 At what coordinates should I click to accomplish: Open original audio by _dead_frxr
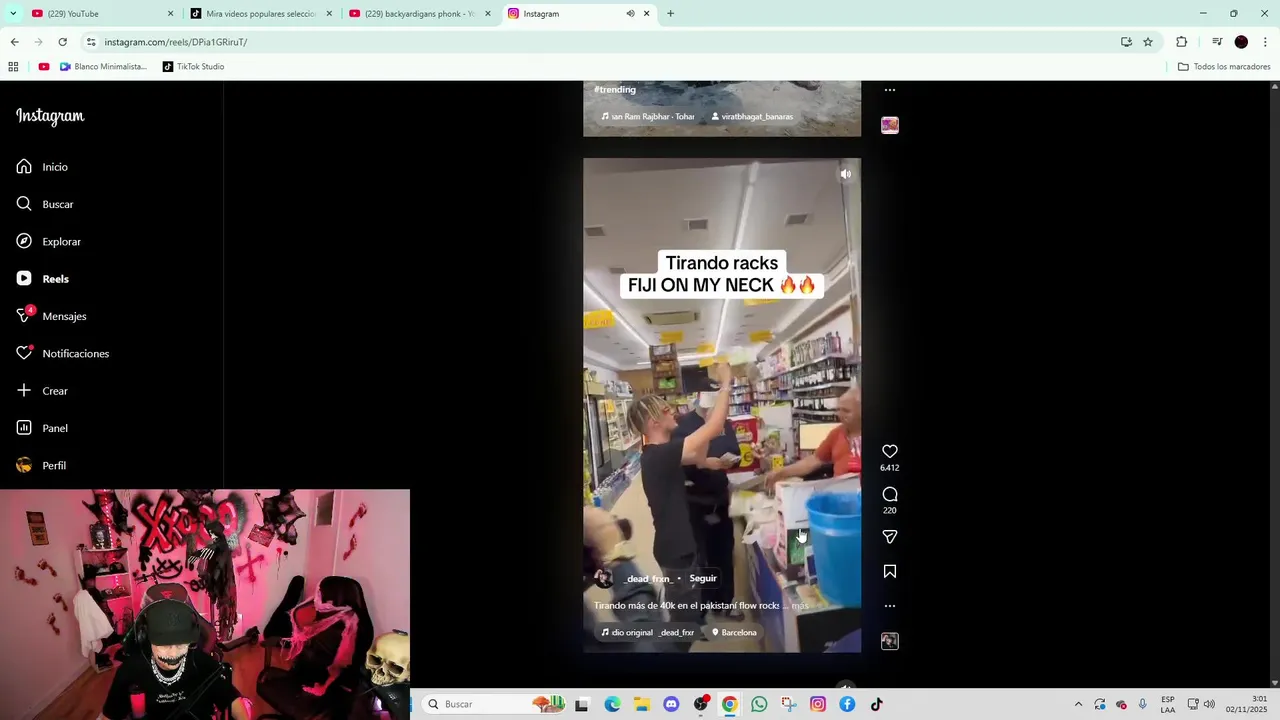pyautogui.click(x=647, y=632)
